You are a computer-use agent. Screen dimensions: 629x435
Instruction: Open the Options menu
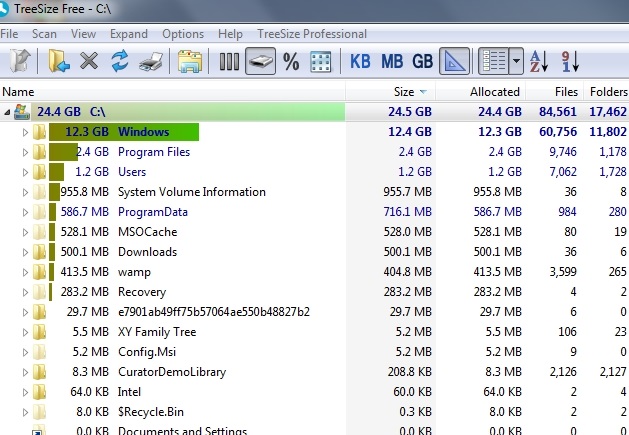[183, 34]
